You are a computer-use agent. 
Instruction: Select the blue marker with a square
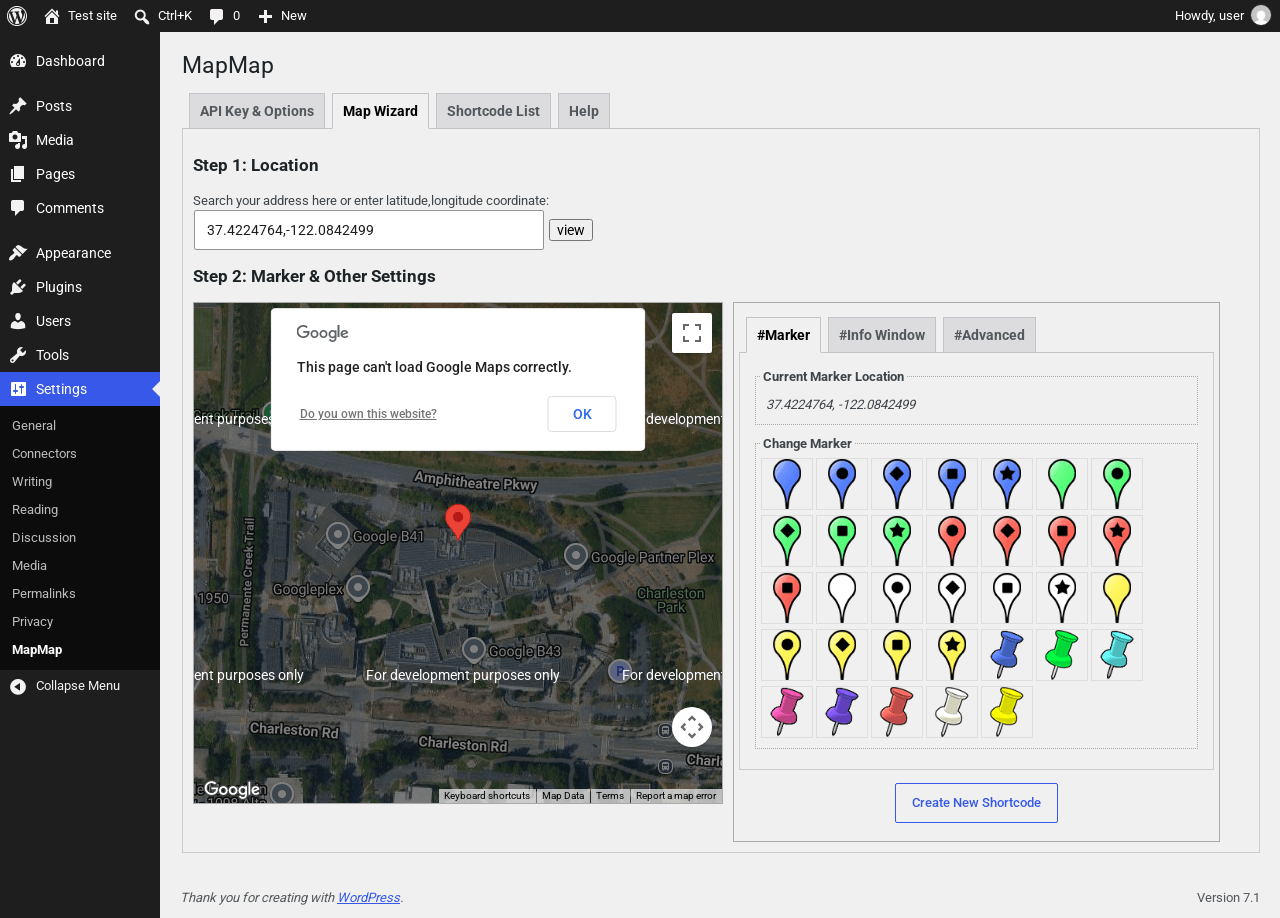(x=952, y=484)
